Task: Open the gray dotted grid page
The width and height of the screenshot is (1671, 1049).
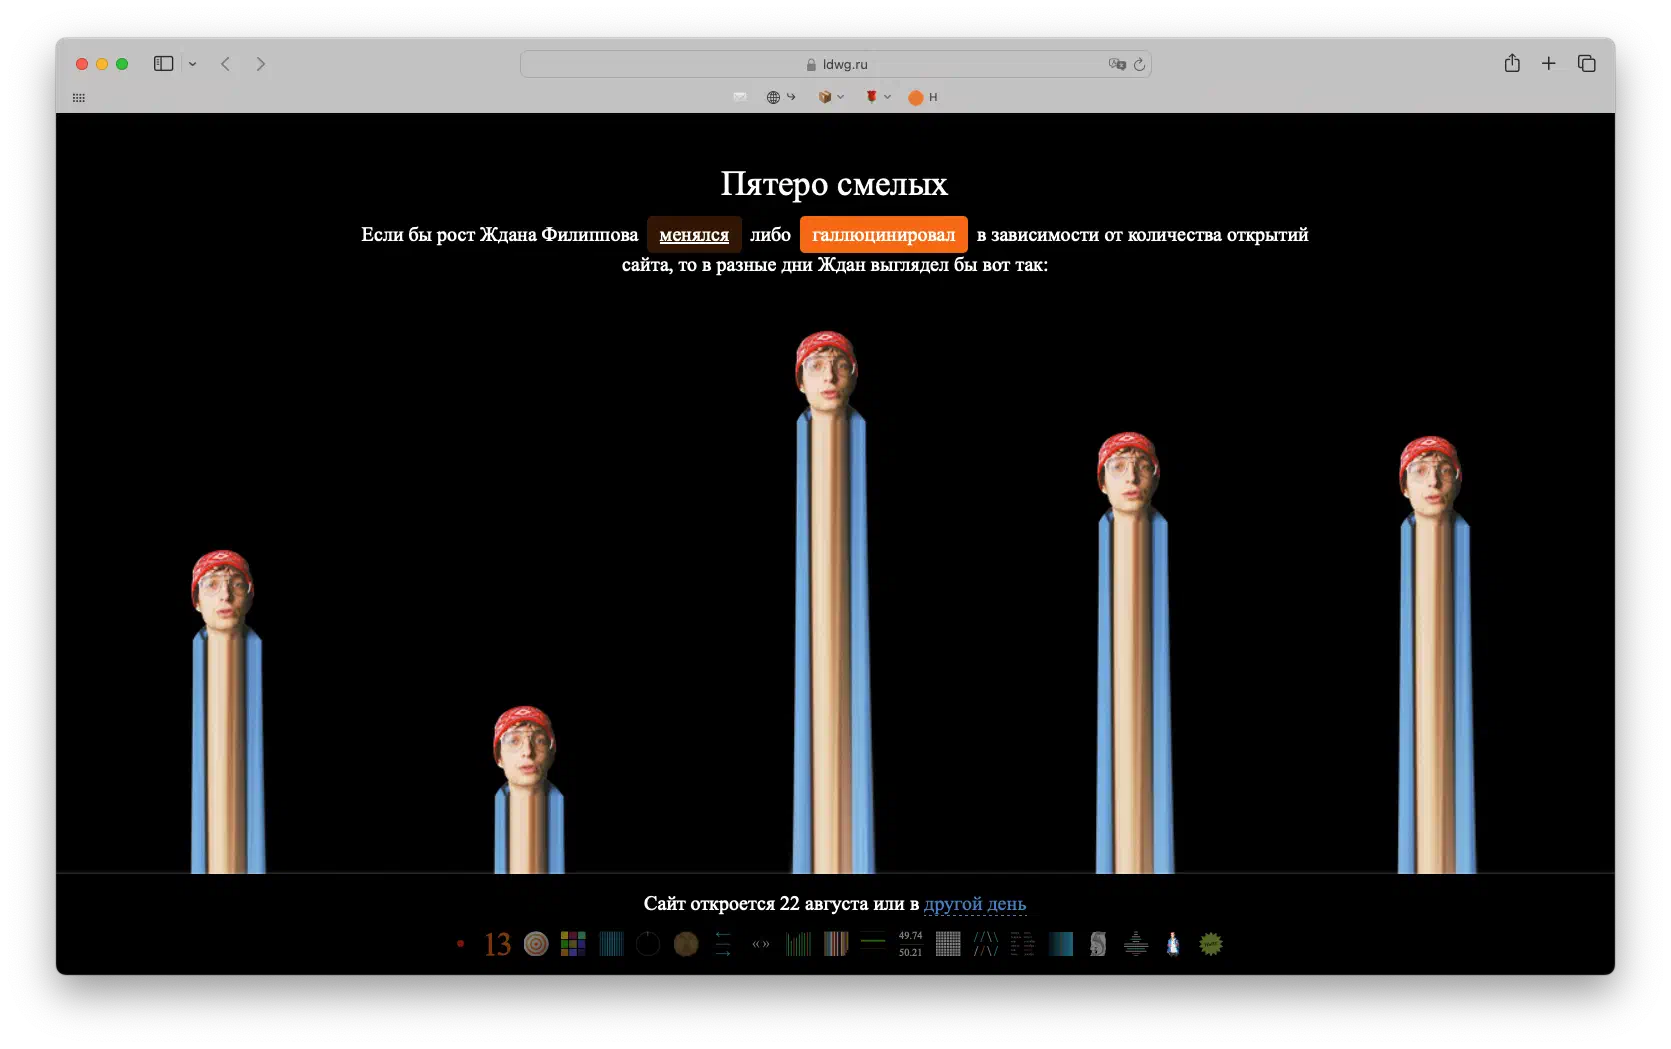Action: pyautogui.click(x=948, y=944)
